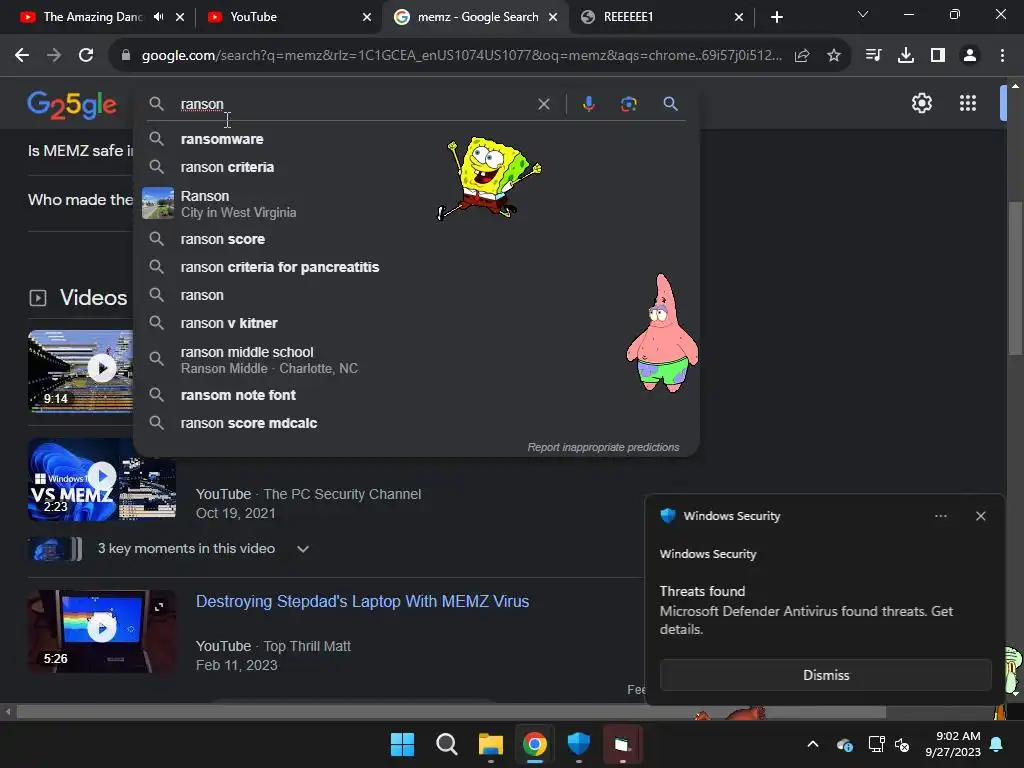The width and height of the screenshot is (1024, 768).
Task: Switch to the REEEEEE1 tab
Action: pyautogui.click(x=660, y=17)
